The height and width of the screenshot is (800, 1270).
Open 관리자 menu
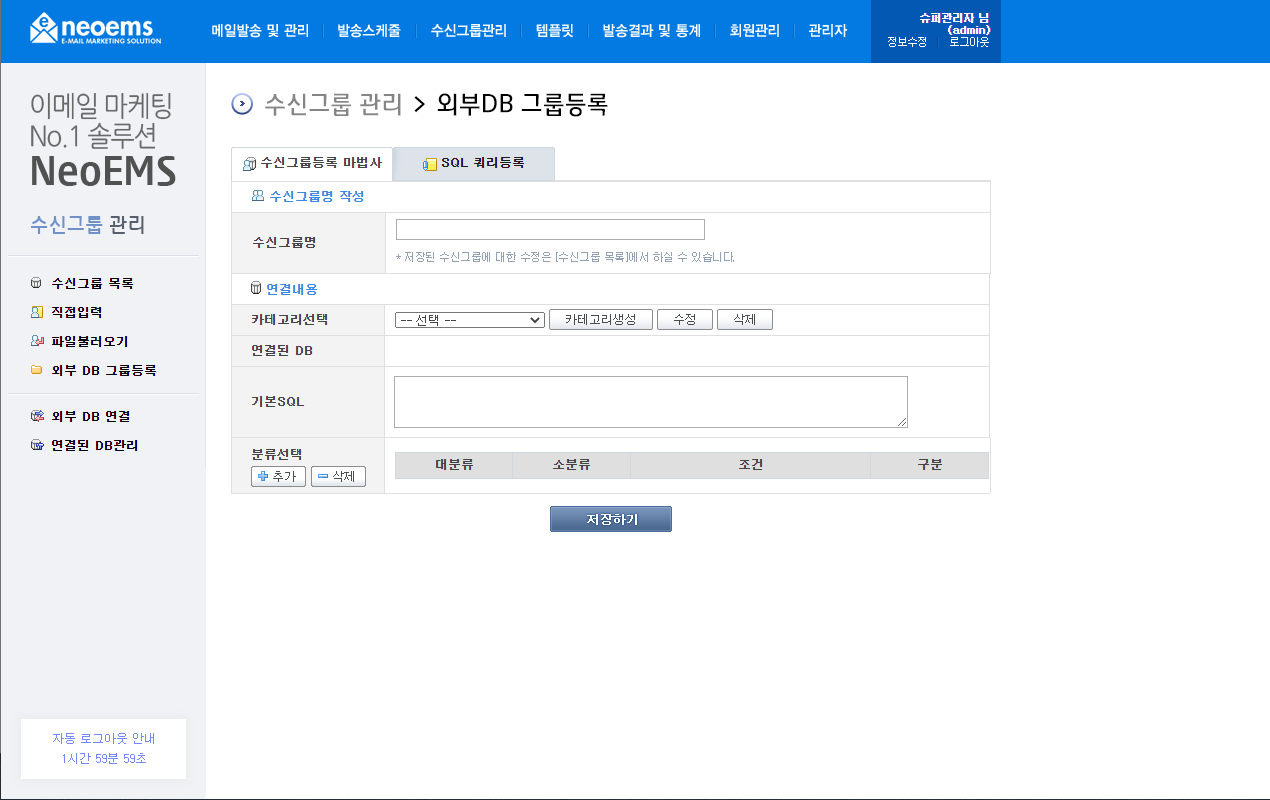coord(827,31)
